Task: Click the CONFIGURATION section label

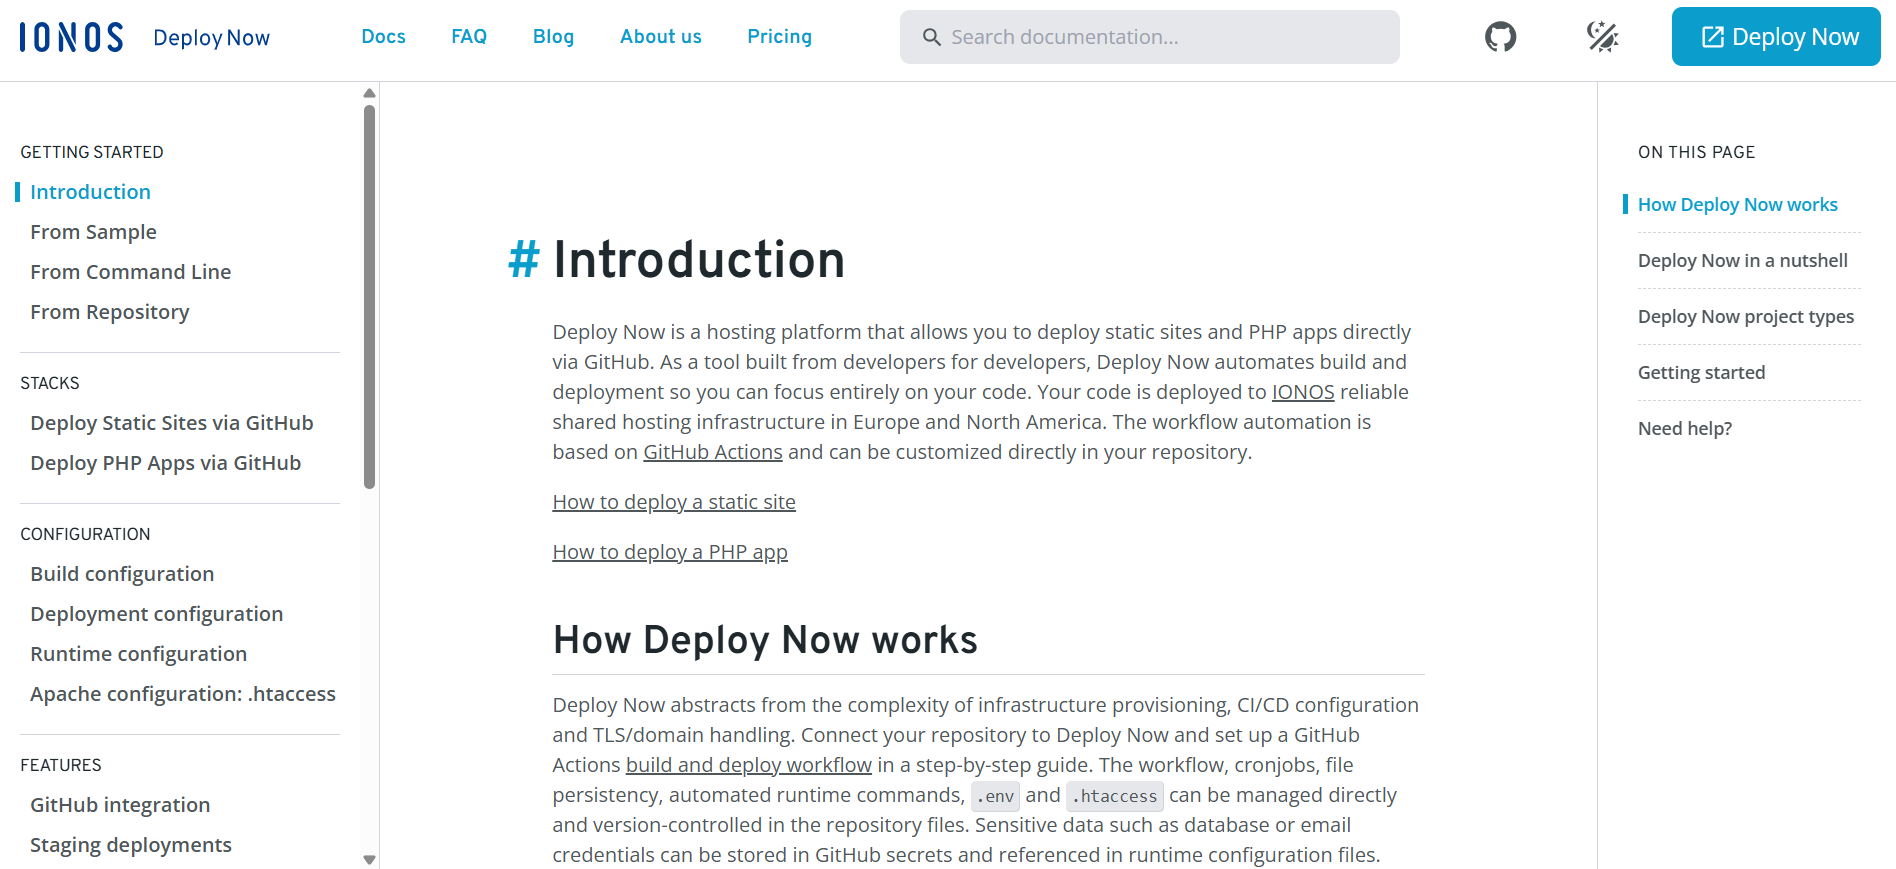Action: pos(85,534)
